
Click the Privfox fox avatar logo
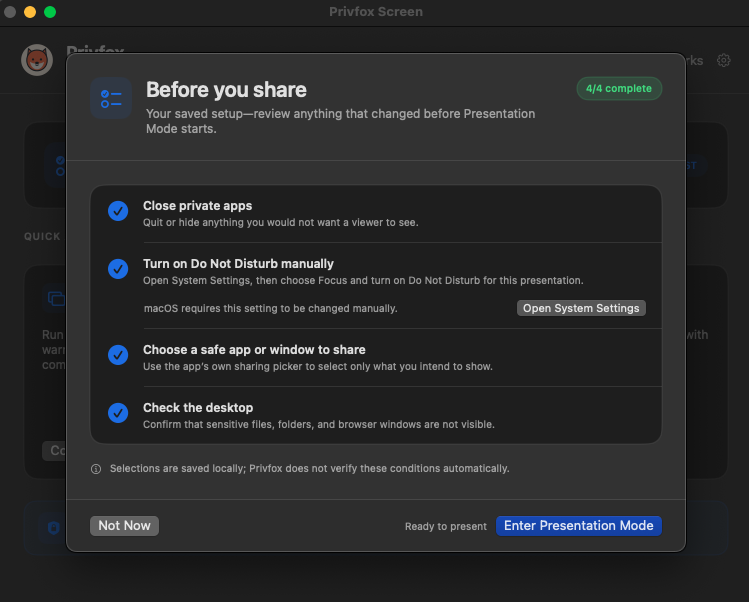(x=37, y=60)
